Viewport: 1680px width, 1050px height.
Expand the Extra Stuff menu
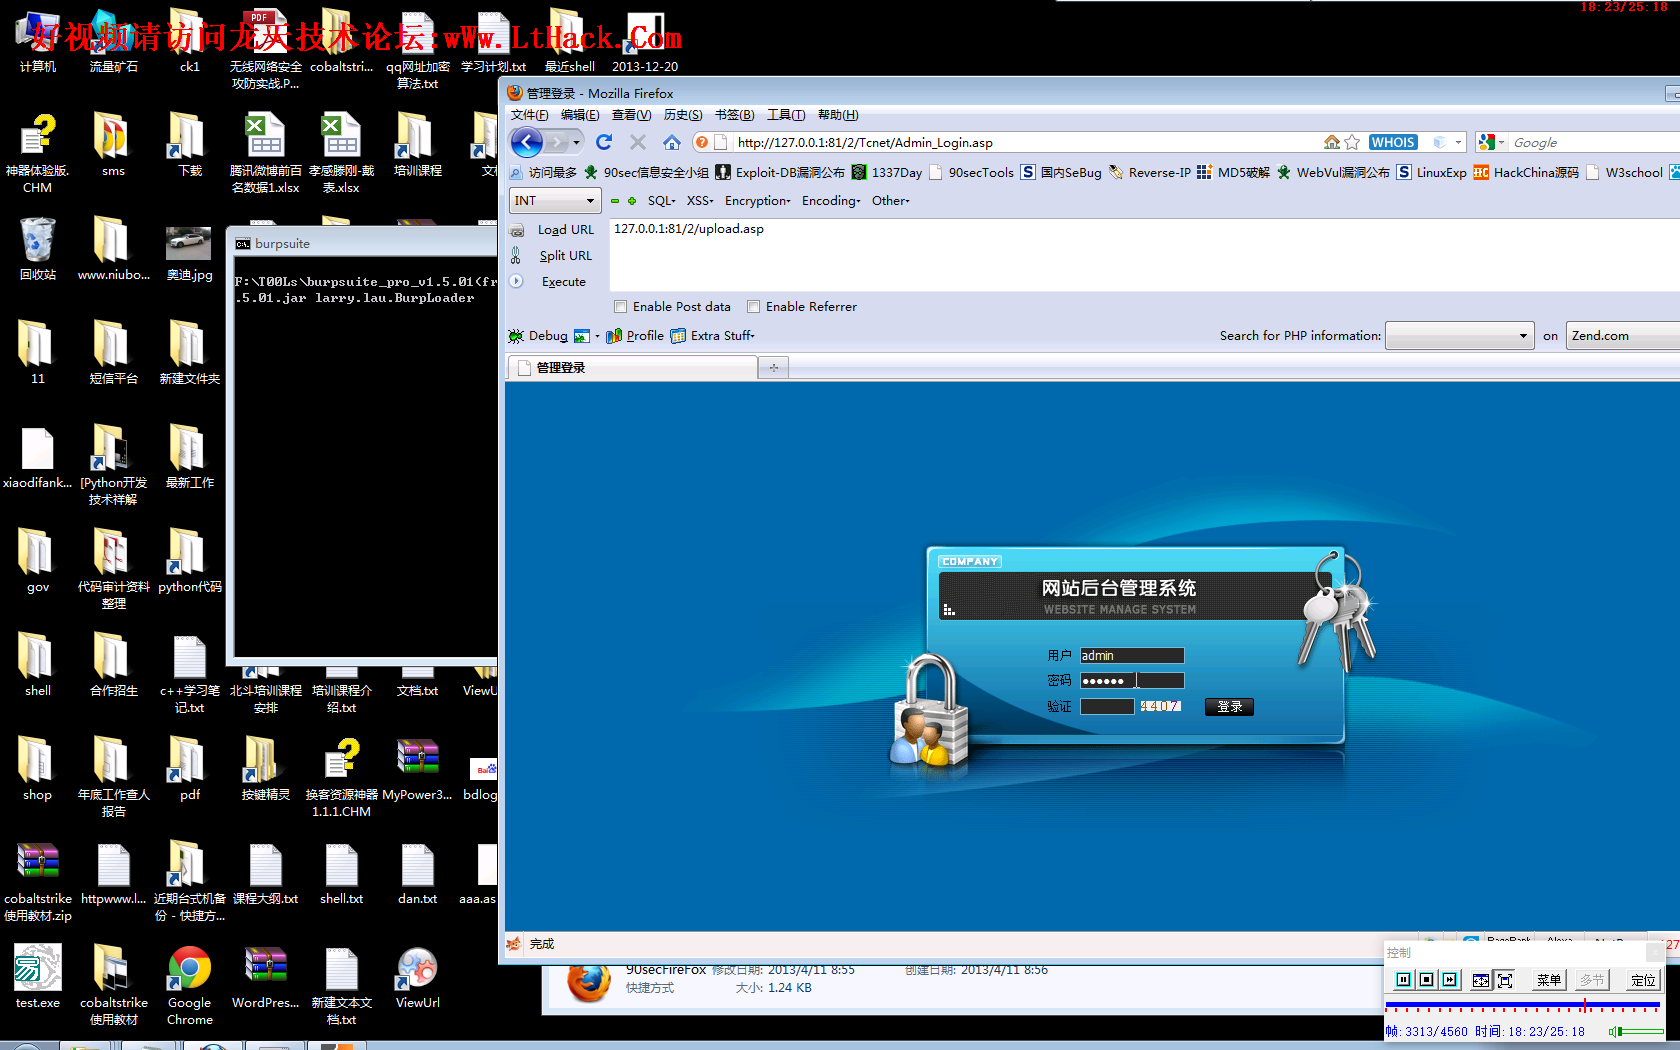[712, 336]
